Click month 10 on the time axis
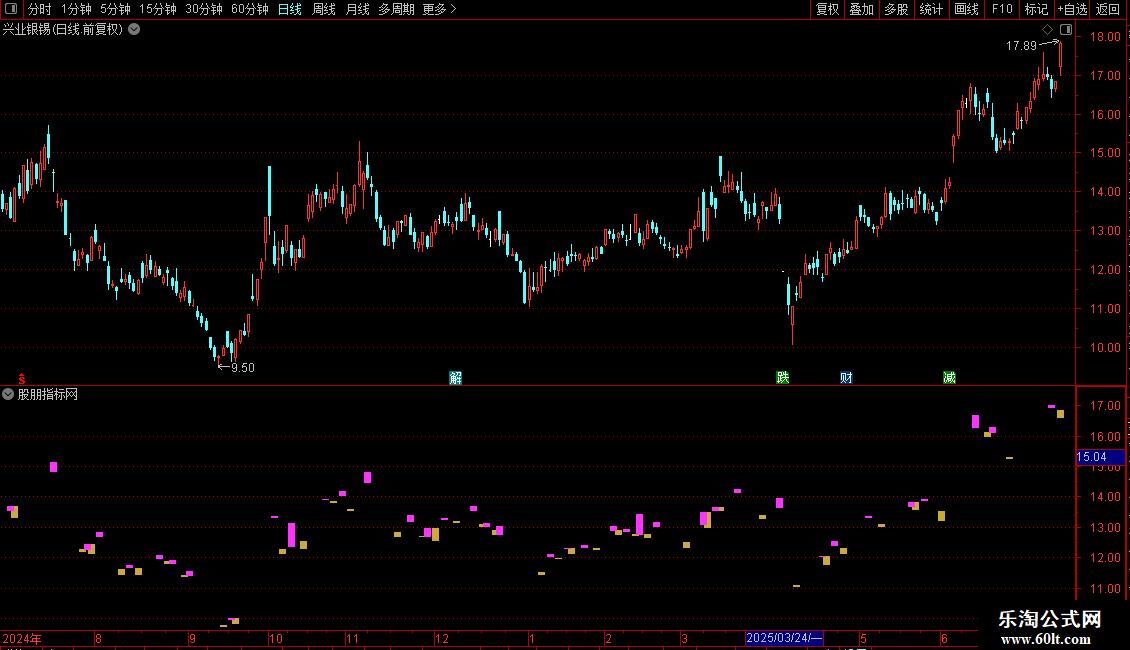Screen dimensions: 1130x650 tap(276, 639)
